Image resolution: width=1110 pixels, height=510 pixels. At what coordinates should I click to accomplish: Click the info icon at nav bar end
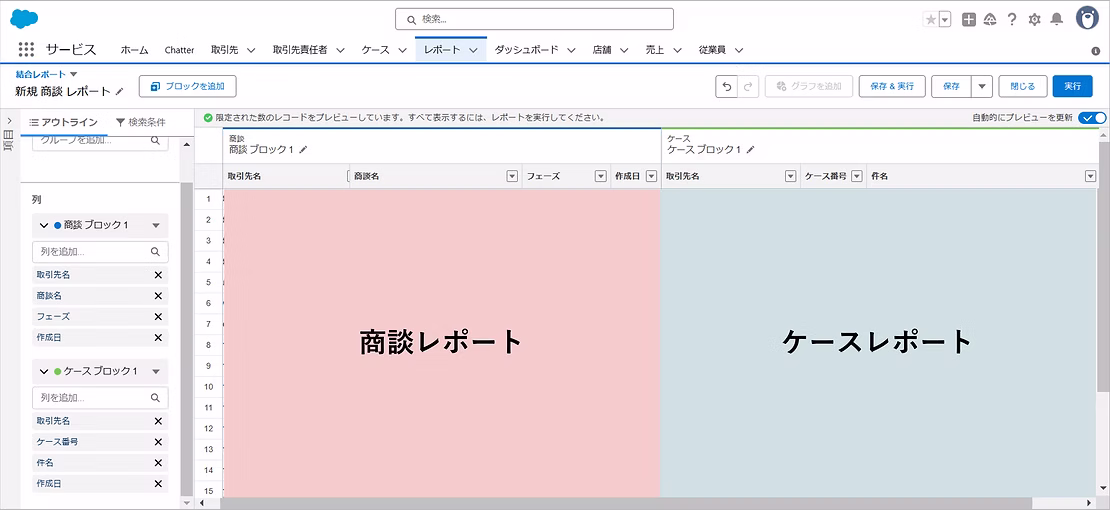[x=1096, y=51]
